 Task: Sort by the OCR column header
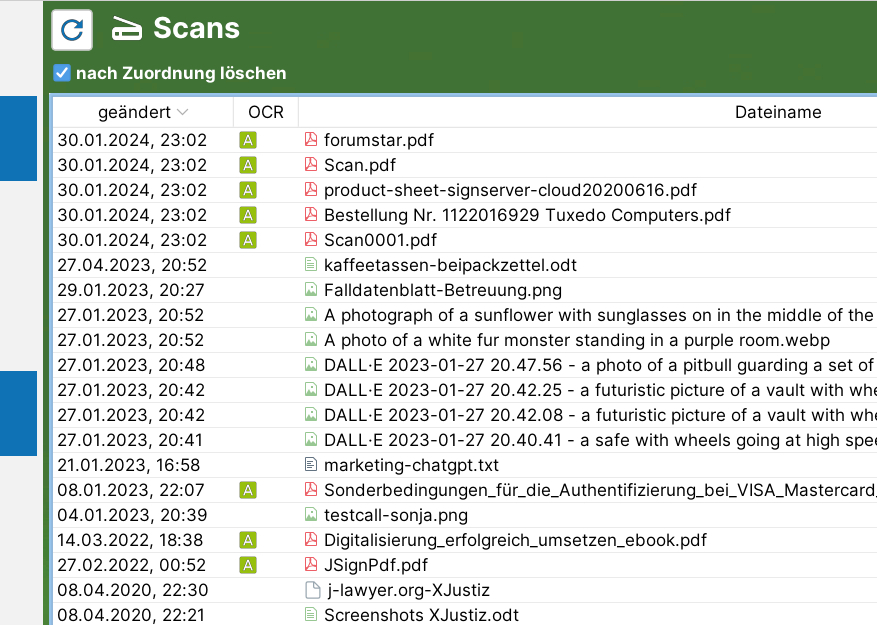266,112
